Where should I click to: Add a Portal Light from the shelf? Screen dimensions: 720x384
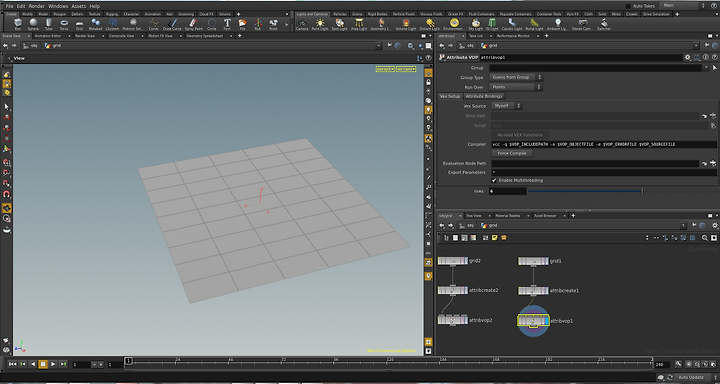click(534, 24)
